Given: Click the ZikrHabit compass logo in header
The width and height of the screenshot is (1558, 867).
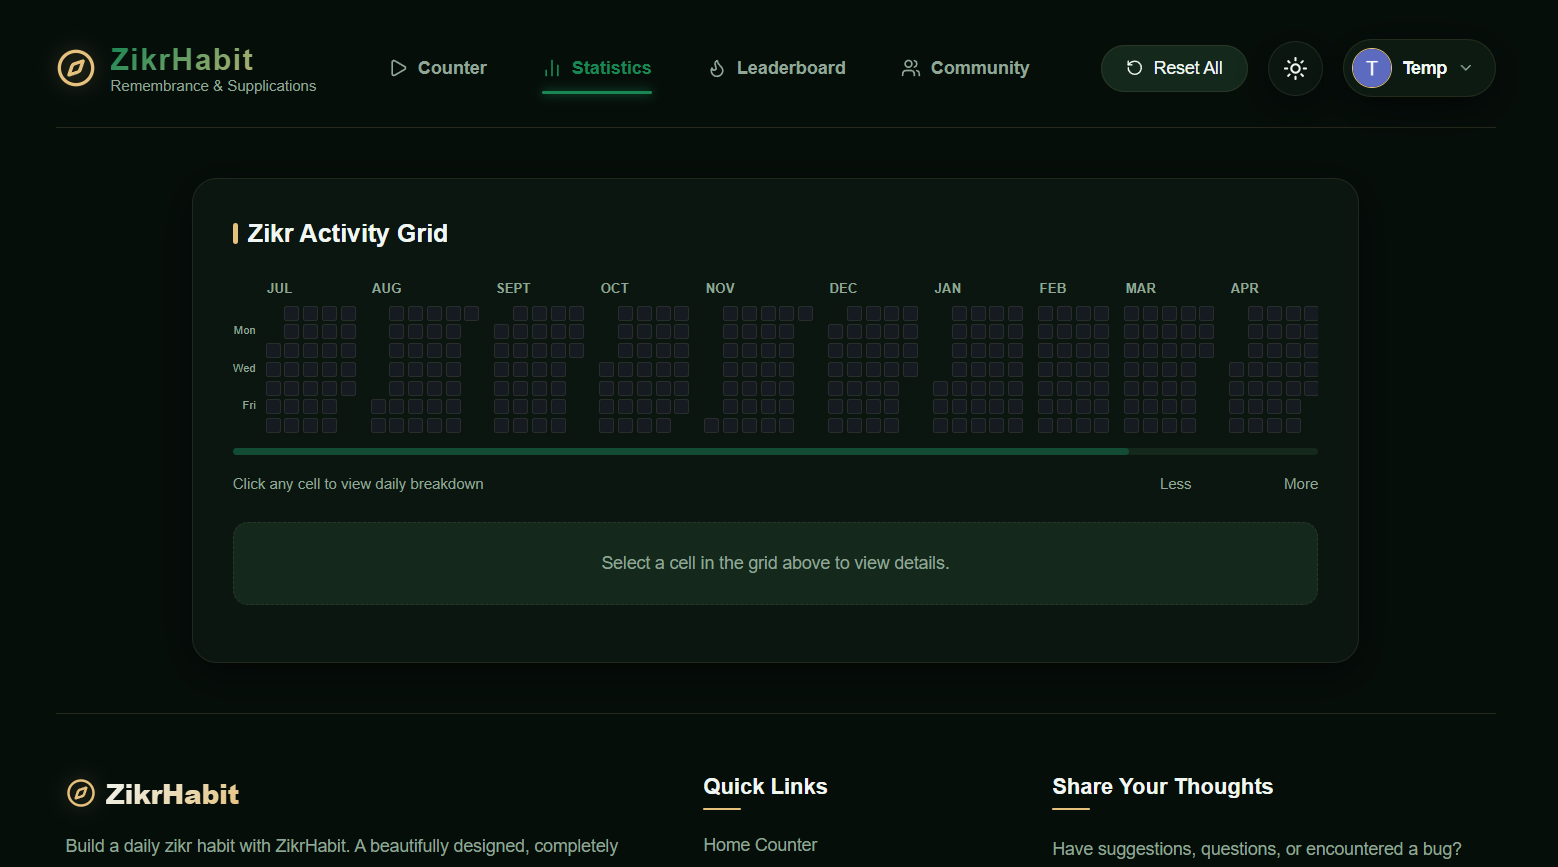Looking at the screenshot, I should pos(76,68).
